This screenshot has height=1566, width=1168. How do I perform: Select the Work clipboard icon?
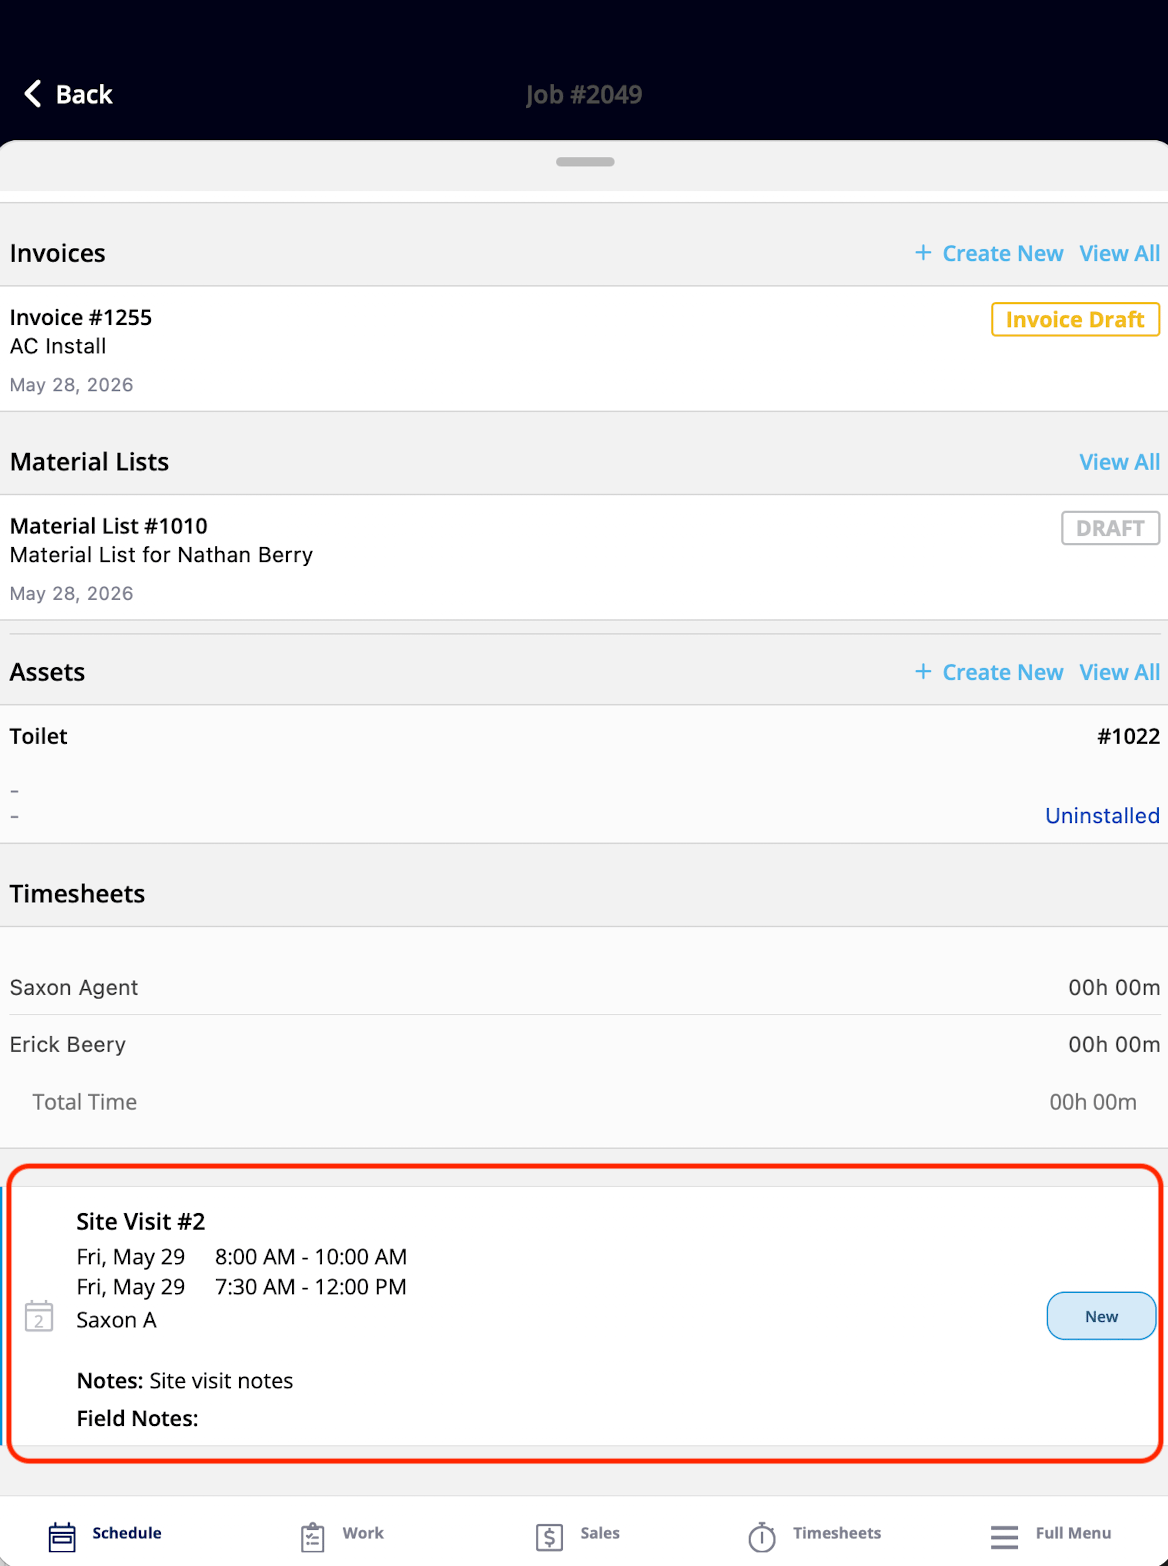313,1536
